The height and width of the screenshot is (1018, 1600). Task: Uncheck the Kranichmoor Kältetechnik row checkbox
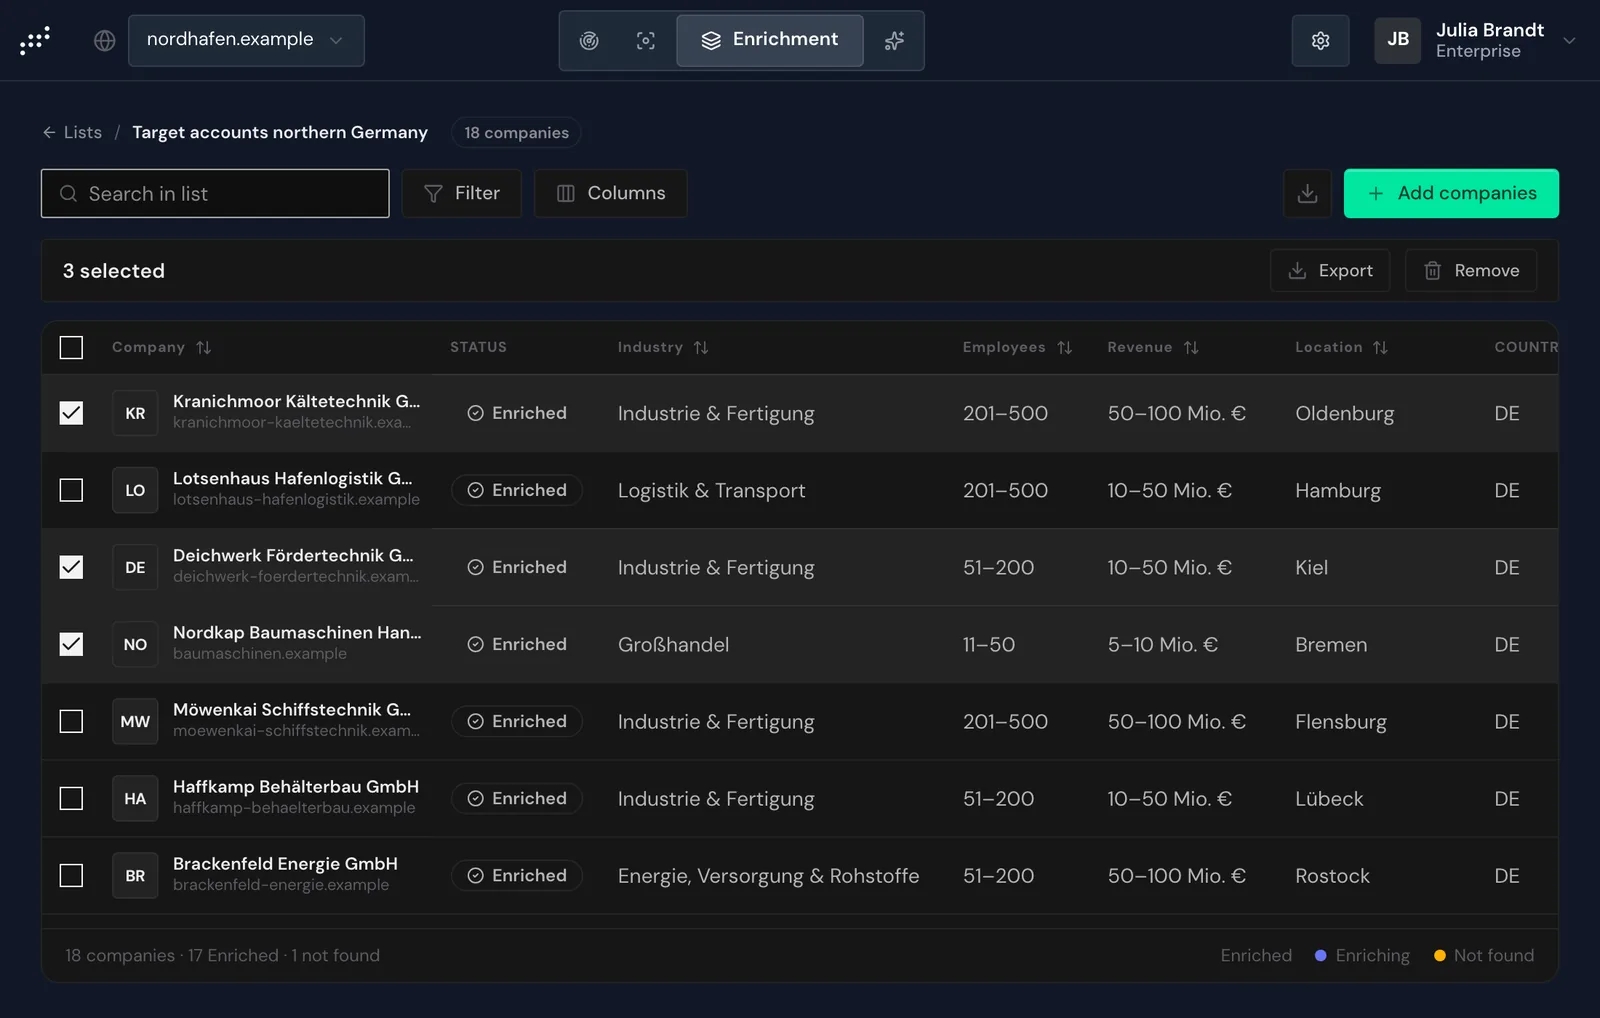click(71, 413)
